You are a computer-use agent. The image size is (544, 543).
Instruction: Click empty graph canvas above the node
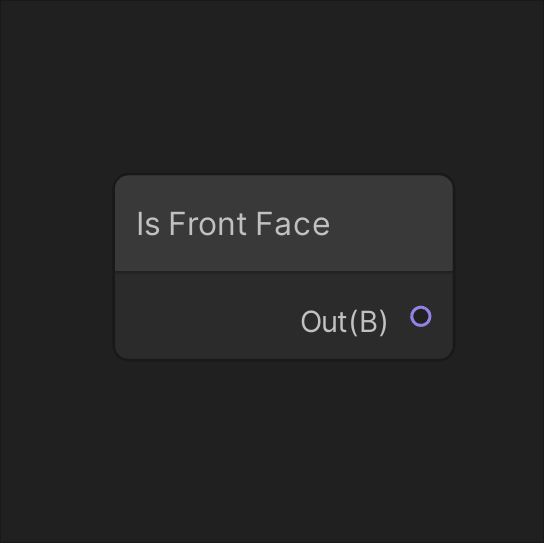tap(272, 87)
